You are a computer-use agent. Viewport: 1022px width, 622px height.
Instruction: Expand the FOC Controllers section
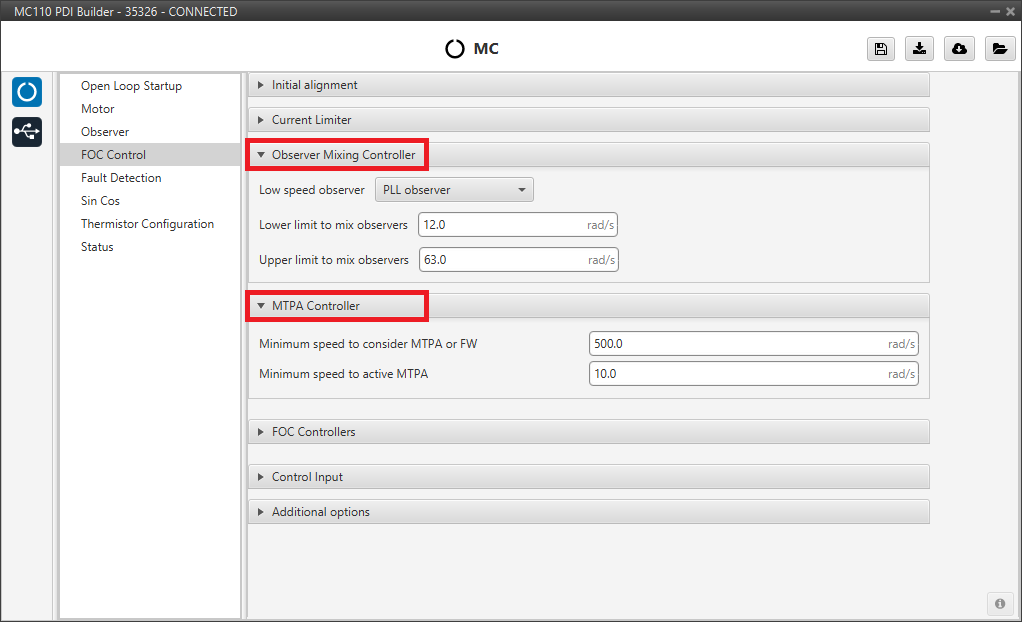(313, 432)
